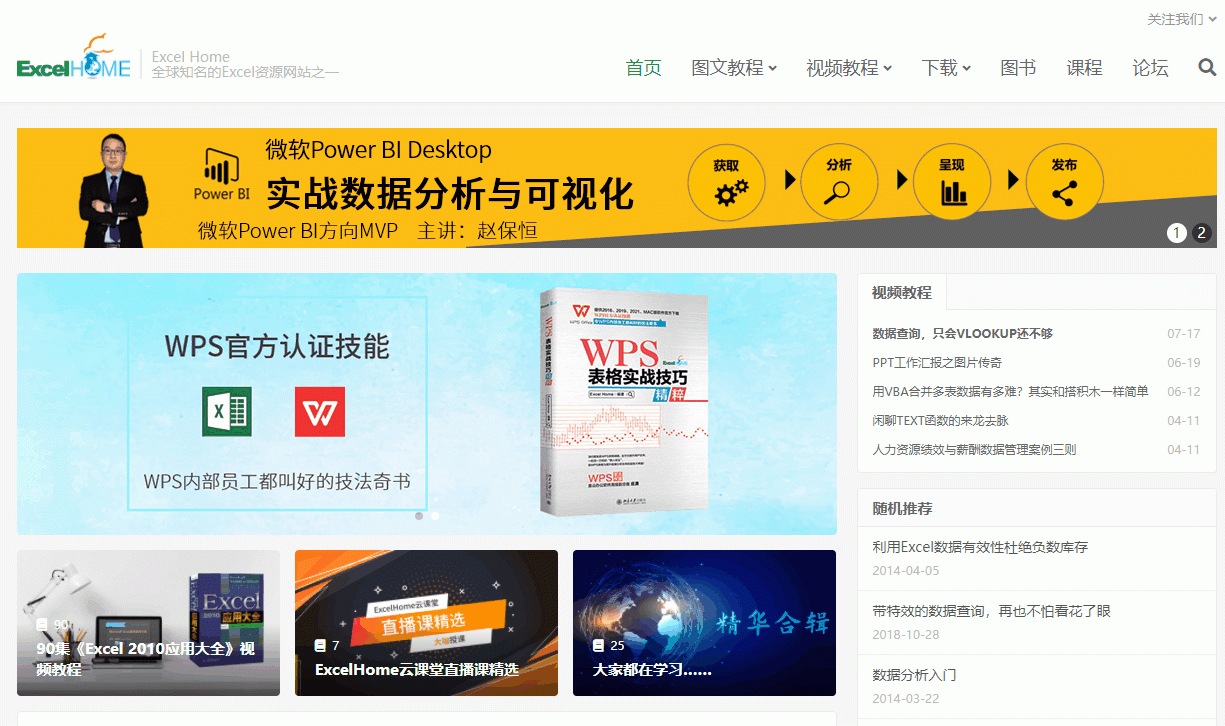The width and height of the screenshot is (1225, 726).
Task: Click the 获取 gears circle icon
Action: [726, 183]
